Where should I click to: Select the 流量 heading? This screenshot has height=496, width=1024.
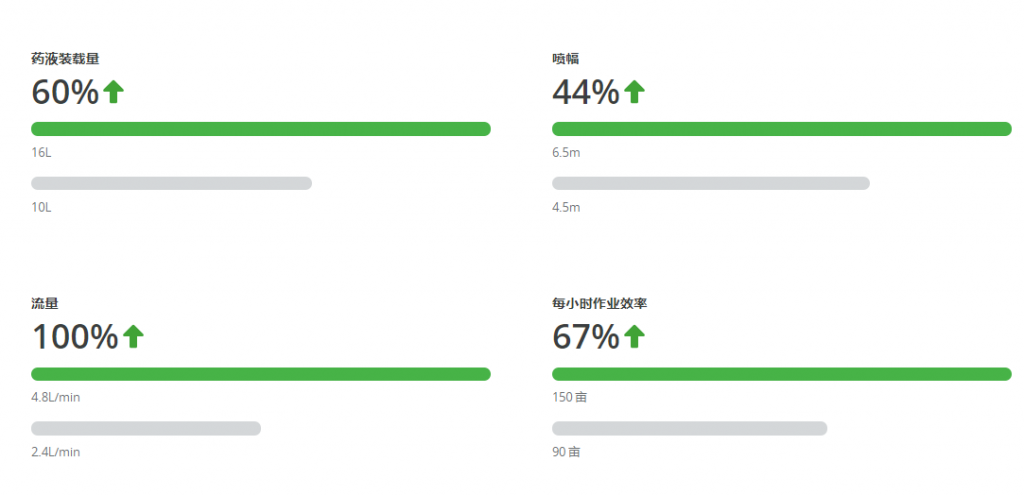[x=45, y=303]
